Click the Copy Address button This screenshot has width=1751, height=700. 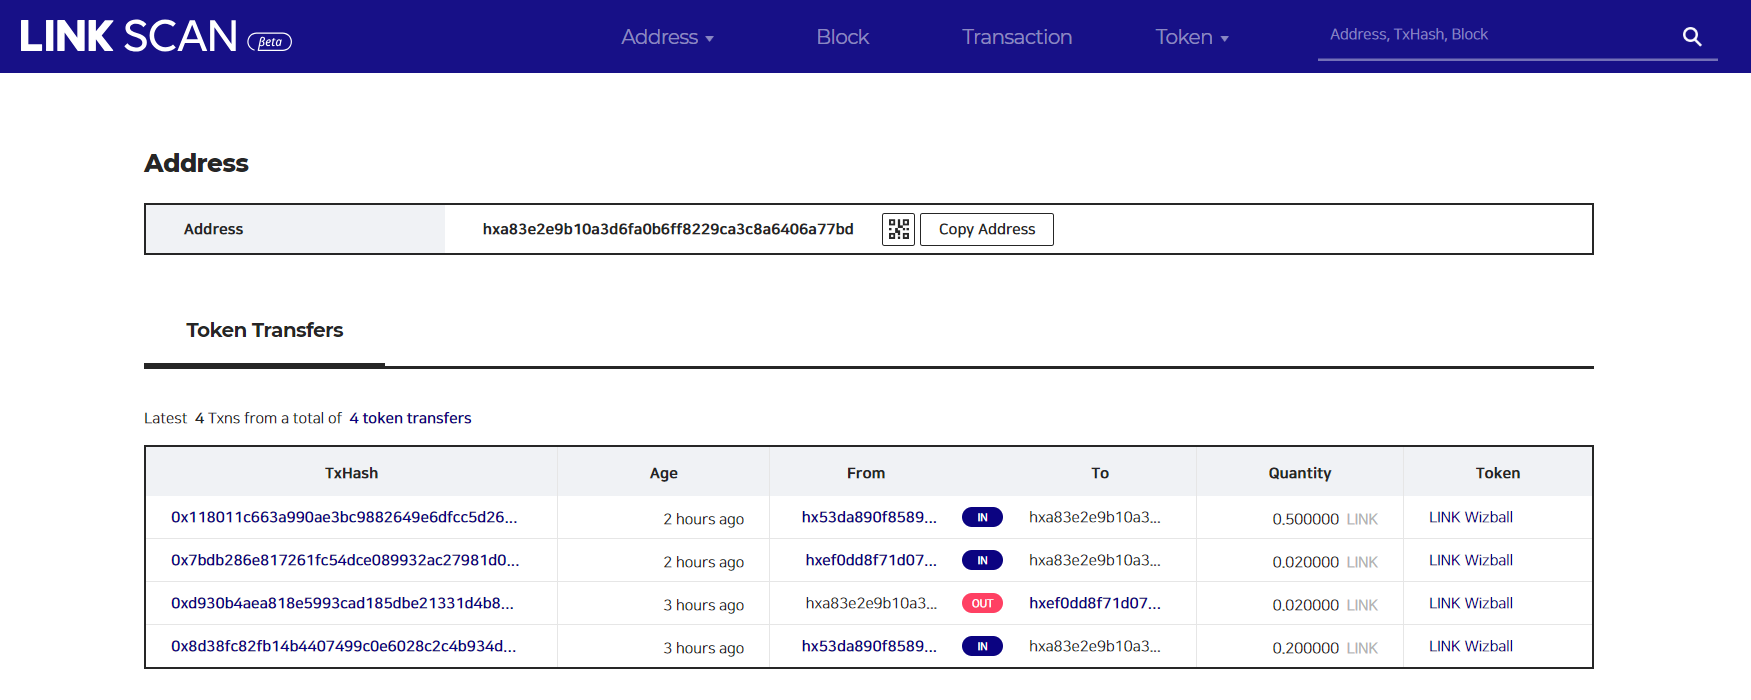(987, 229)
